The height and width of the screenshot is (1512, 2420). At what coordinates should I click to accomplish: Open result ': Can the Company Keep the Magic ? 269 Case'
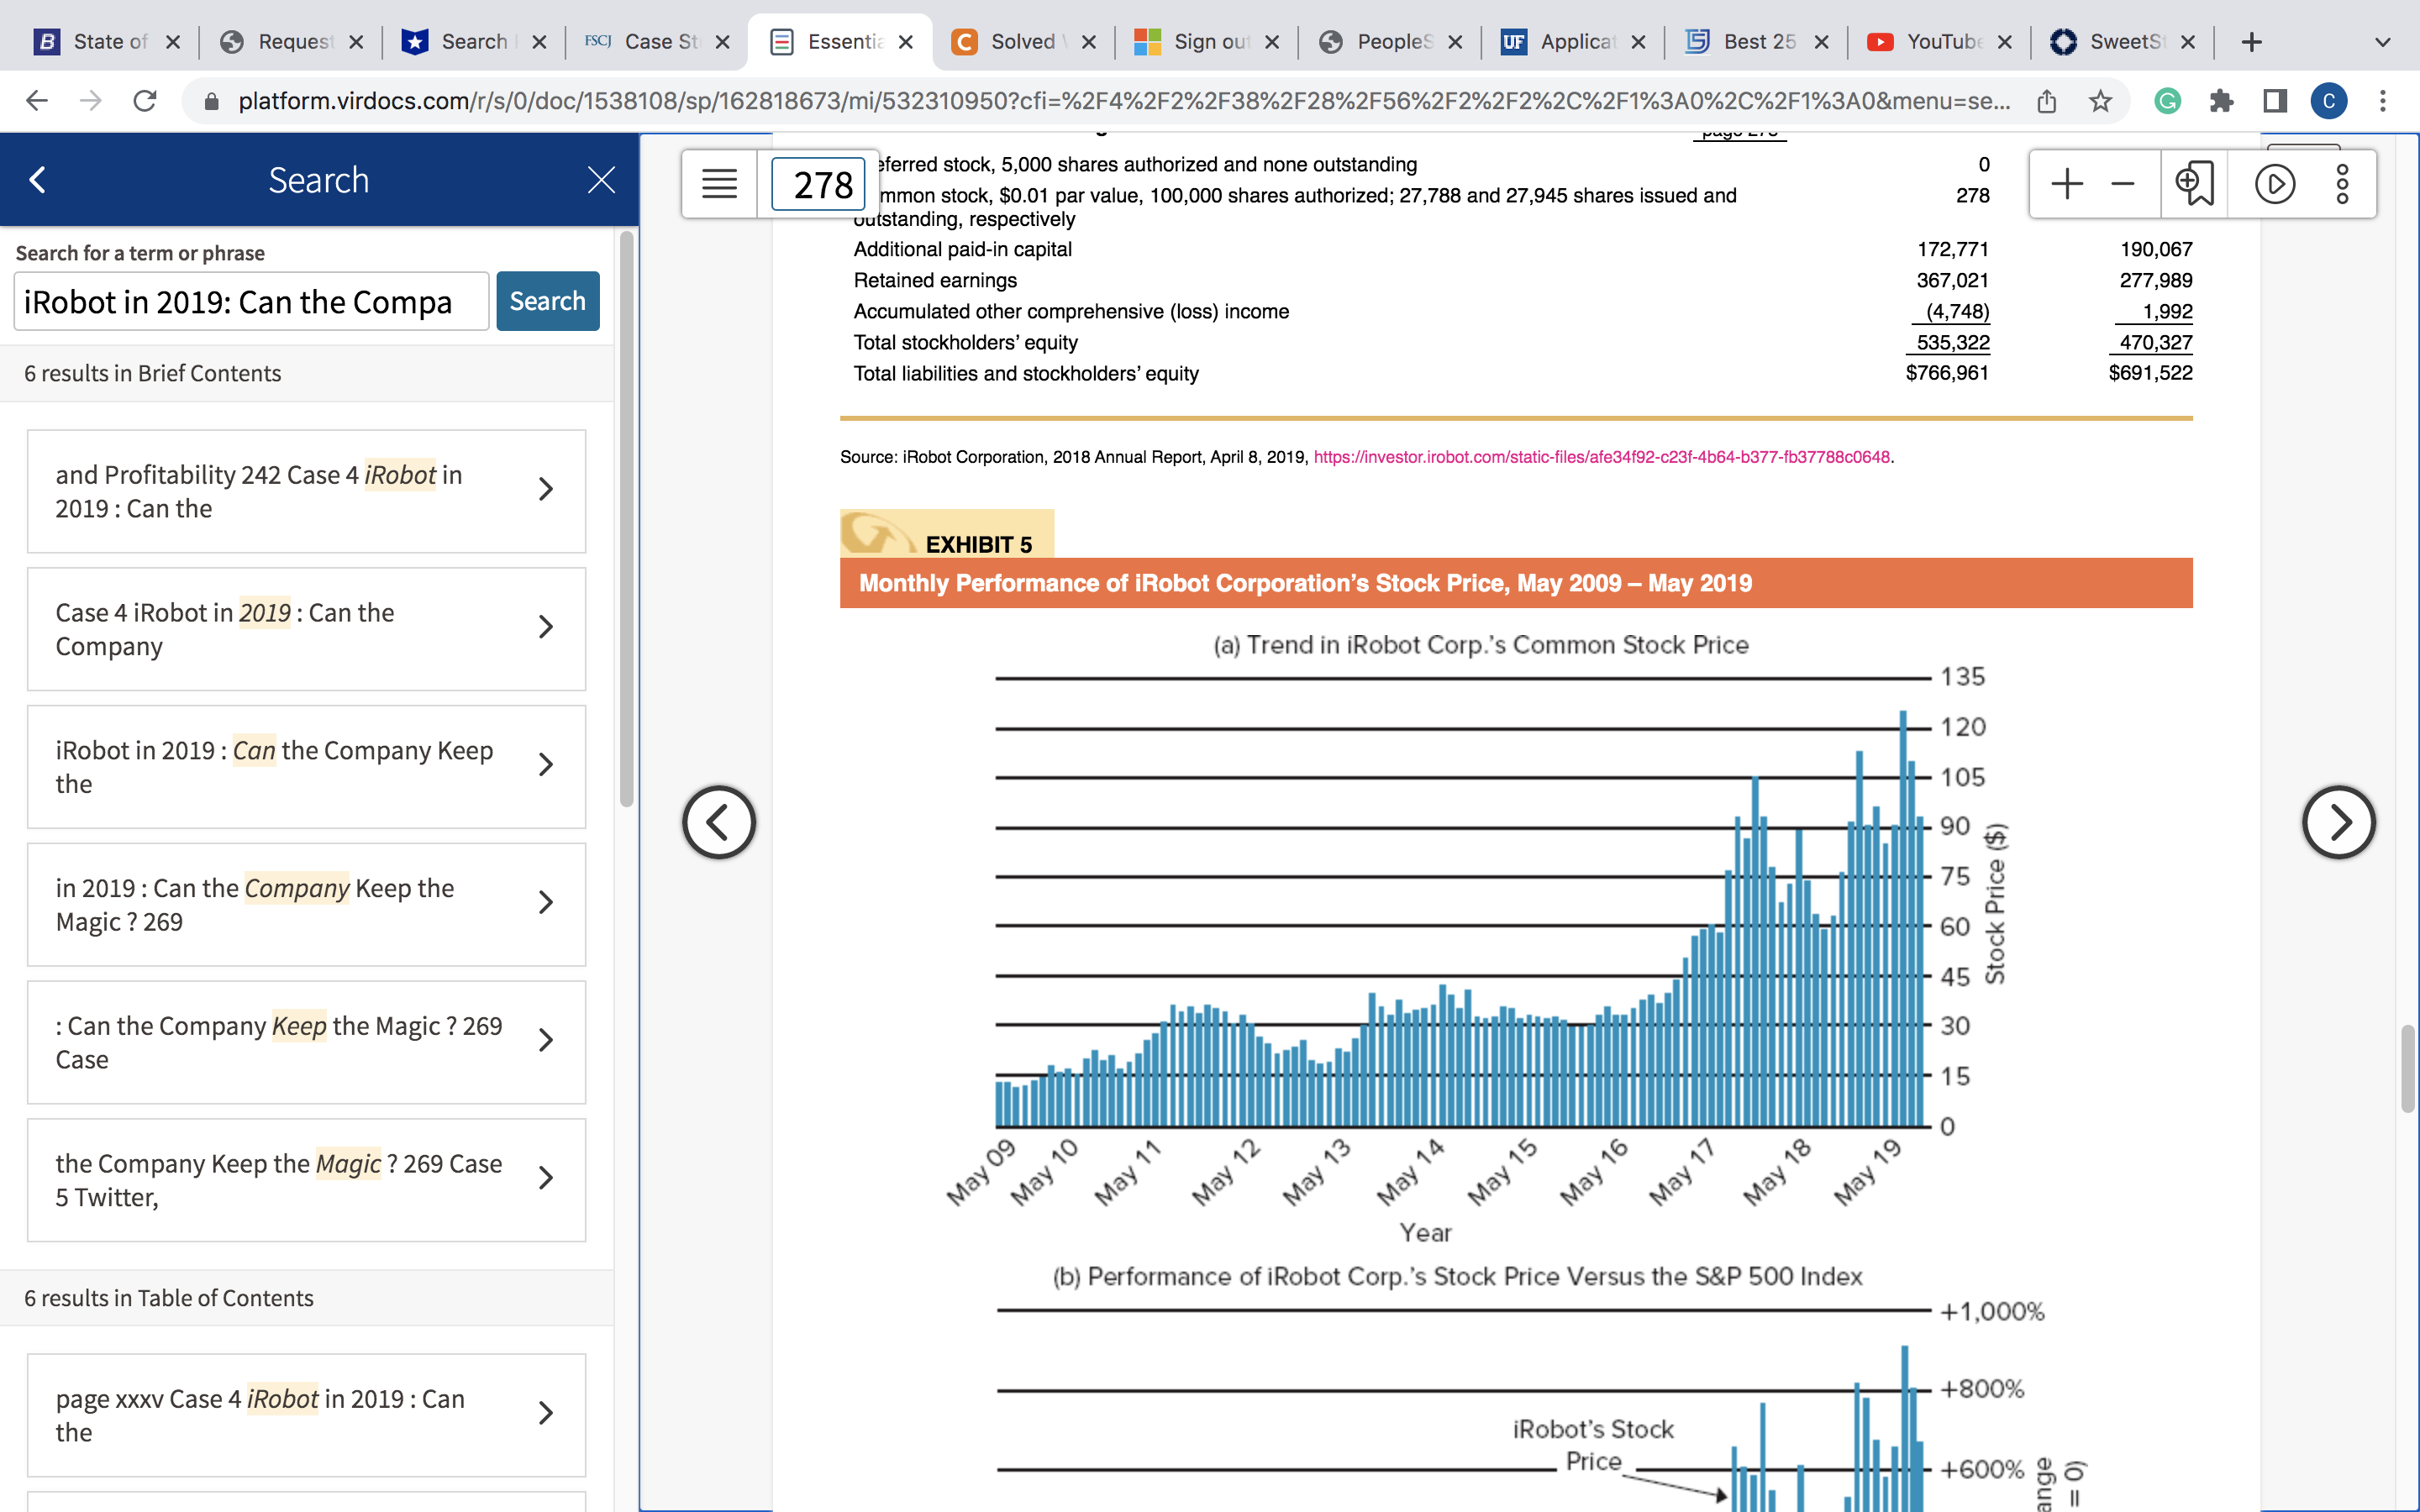[x=306, y=1043]
